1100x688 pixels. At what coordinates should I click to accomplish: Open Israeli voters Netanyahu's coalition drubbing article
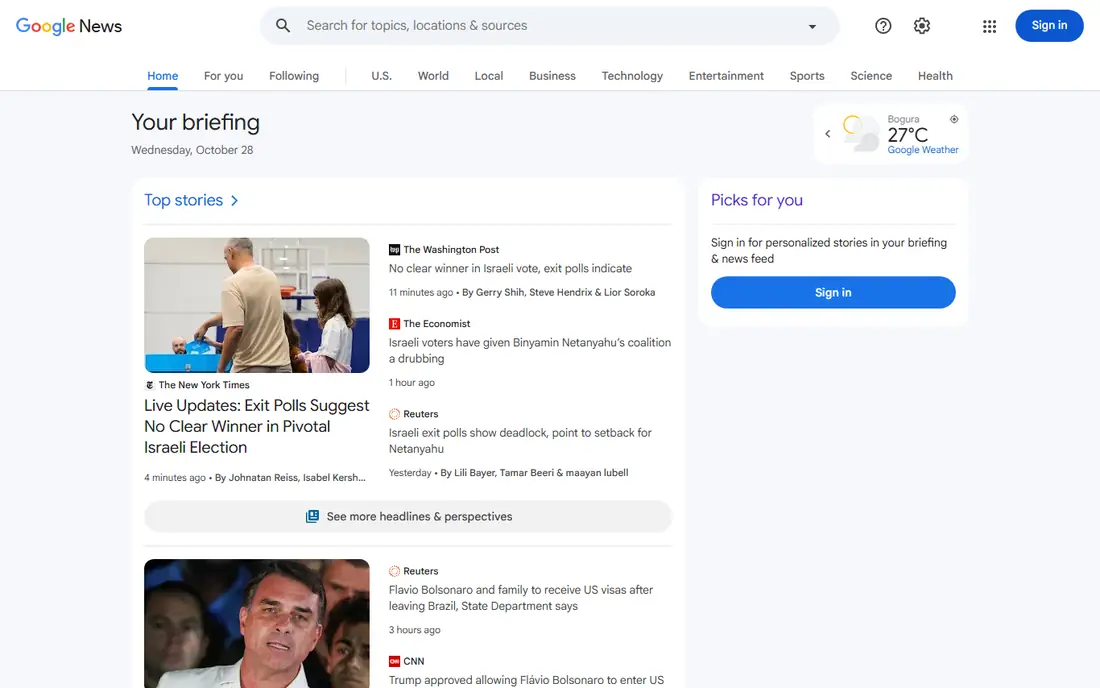pyautogui.click(x=530, y=351)
